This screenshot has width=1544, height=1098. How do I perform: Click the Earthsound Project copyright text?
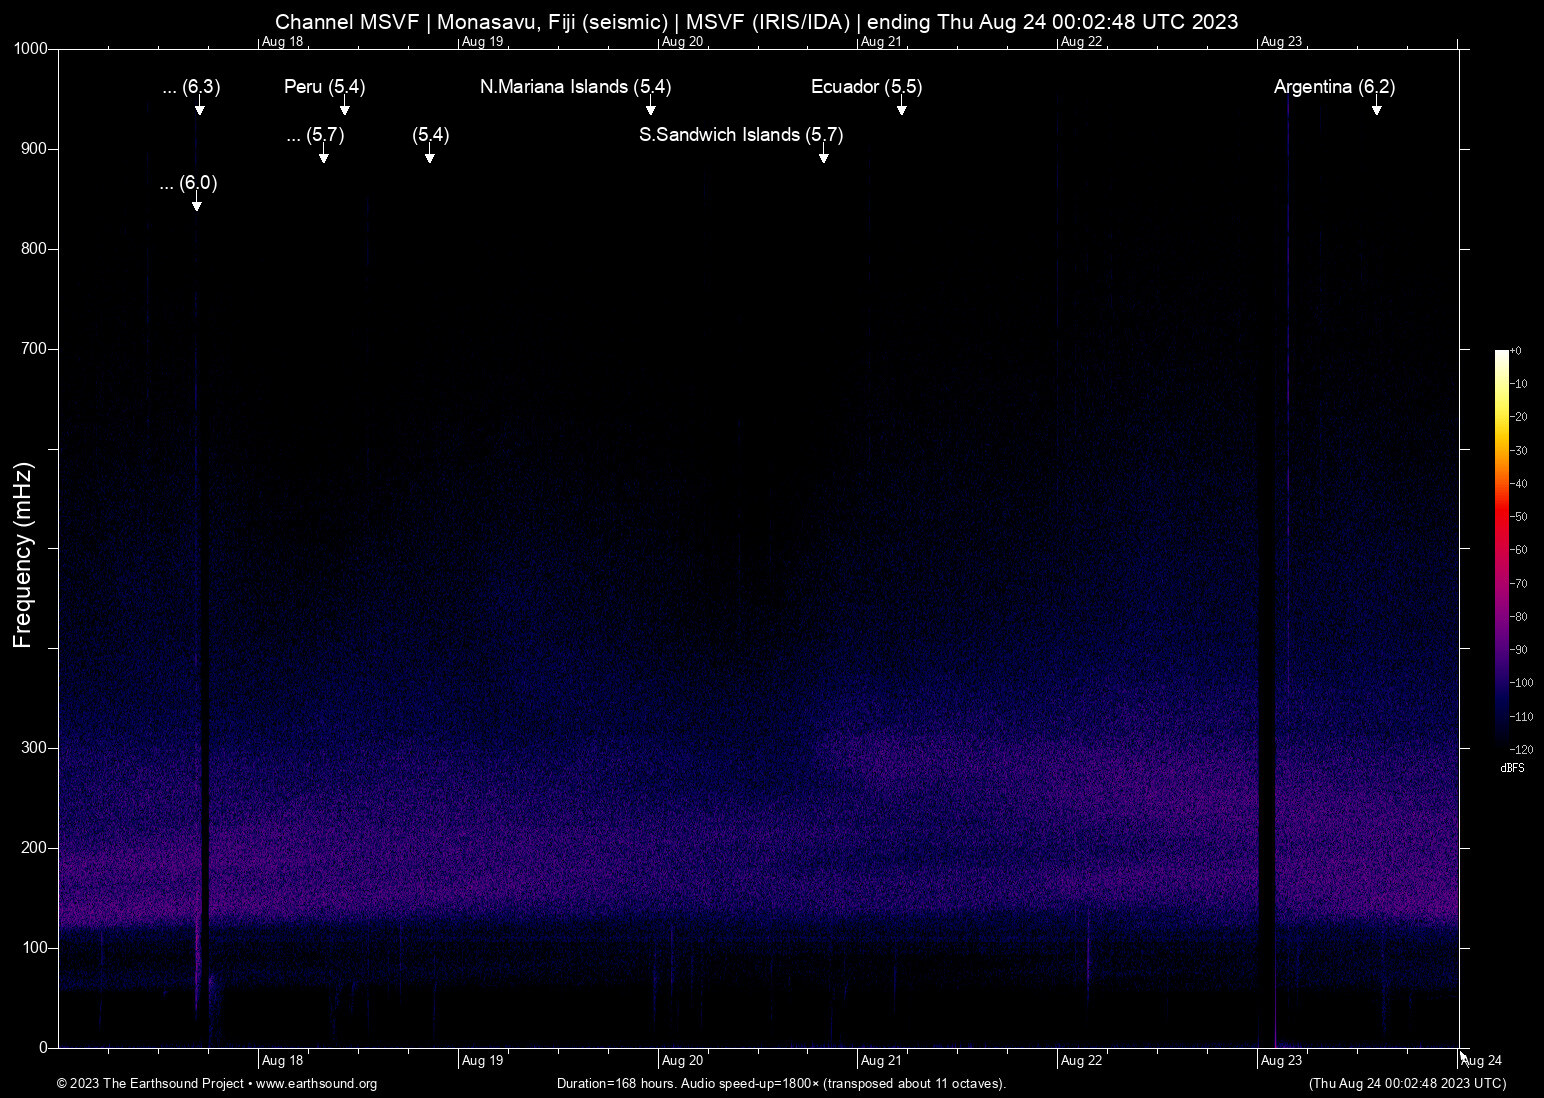(152, 1084)
